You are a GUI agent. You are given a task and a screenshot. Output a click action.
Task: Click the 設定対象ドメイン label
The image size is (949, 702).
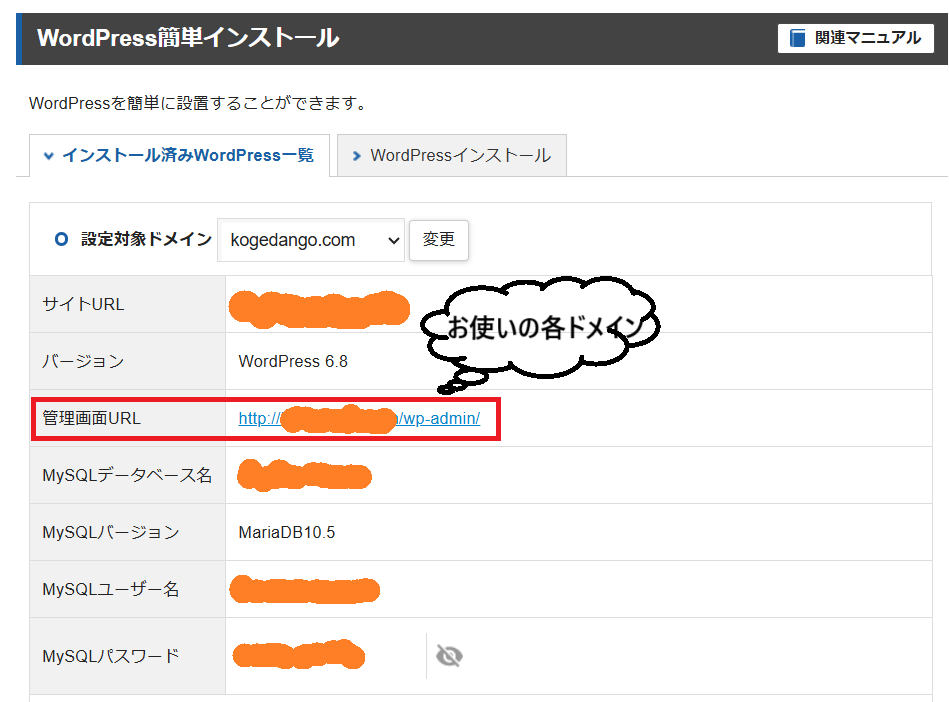click(x=146, y=240)
